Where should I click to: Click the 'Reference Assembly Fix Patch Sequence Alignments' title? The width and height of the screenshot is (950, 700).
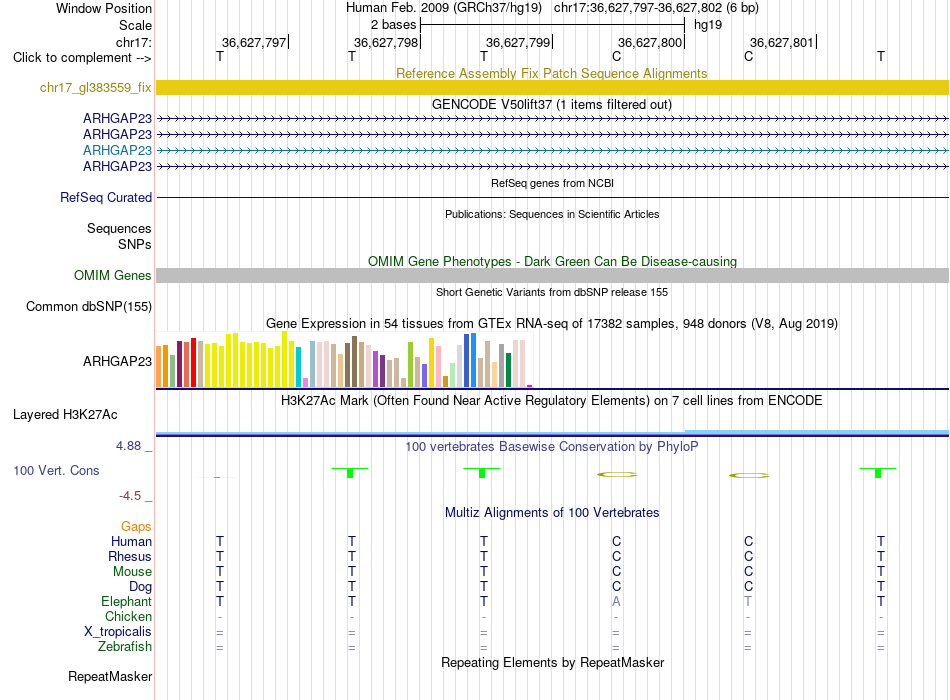(551, 73)
